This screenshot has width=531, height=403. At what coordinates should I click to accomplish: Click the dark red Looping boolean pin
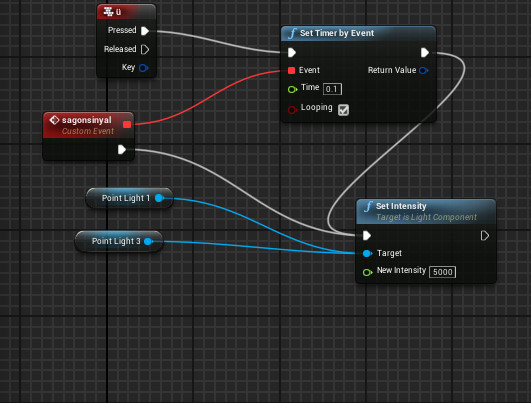tap(292, 110)
